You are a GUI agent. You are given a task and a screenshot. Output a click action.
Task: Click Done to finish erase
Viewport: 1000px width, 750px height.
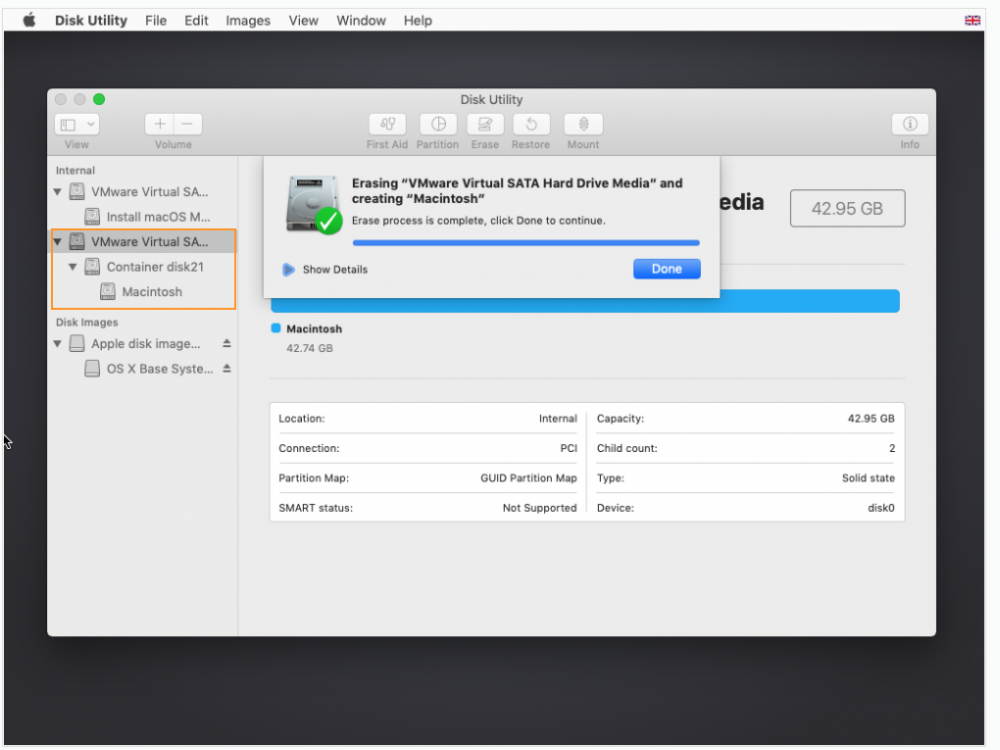[666, 269]
